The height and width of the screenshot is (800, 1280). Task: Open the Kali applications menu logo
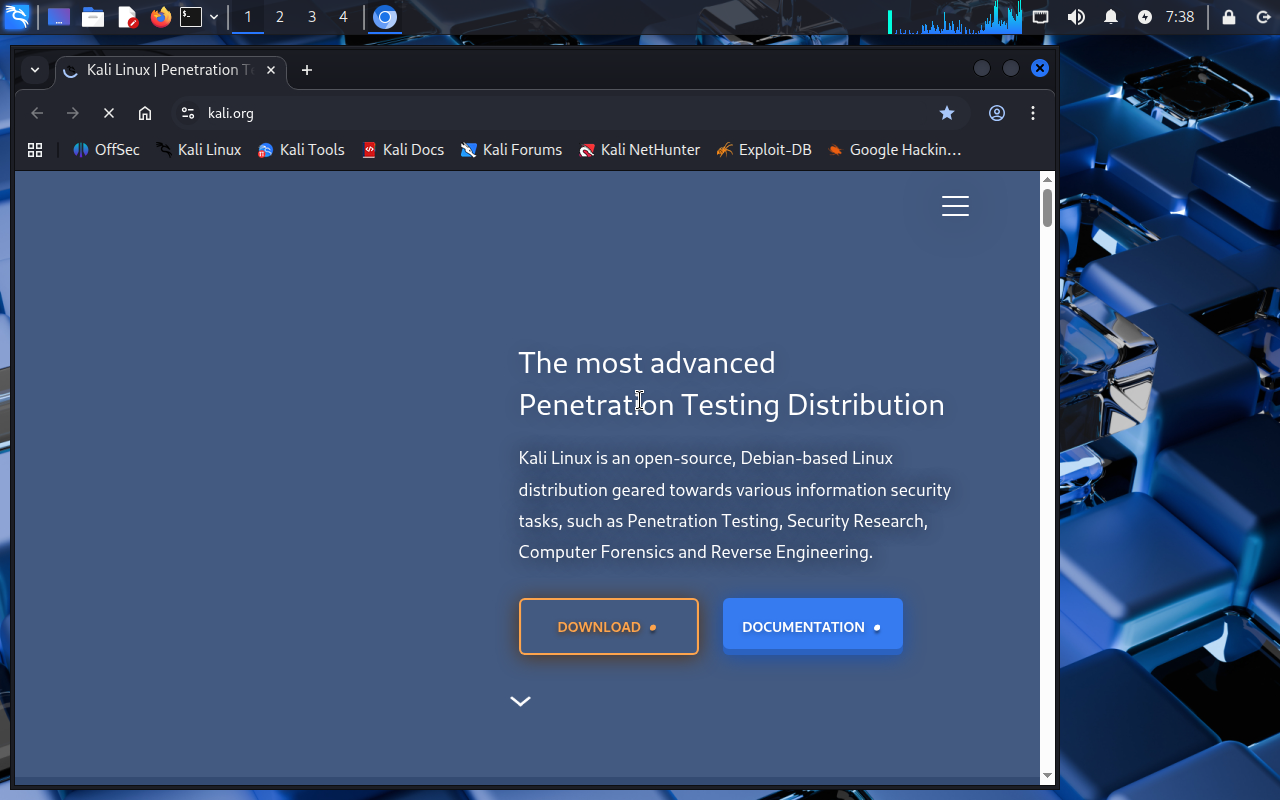[17, 17]
